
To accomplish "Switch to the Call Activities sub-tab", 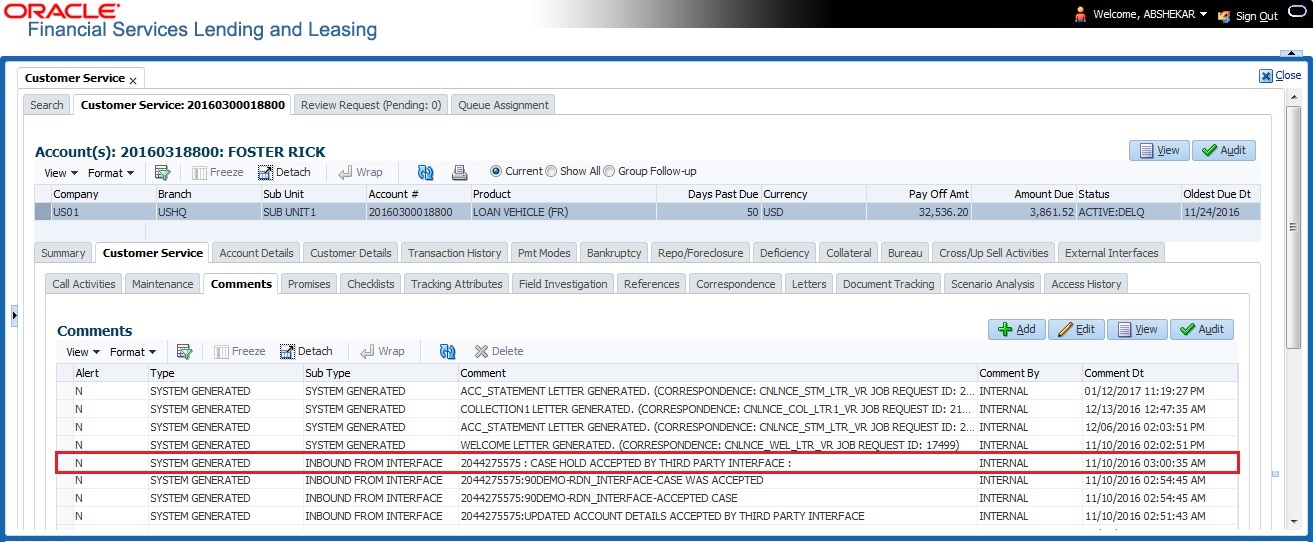I will [x=84, y=284].
